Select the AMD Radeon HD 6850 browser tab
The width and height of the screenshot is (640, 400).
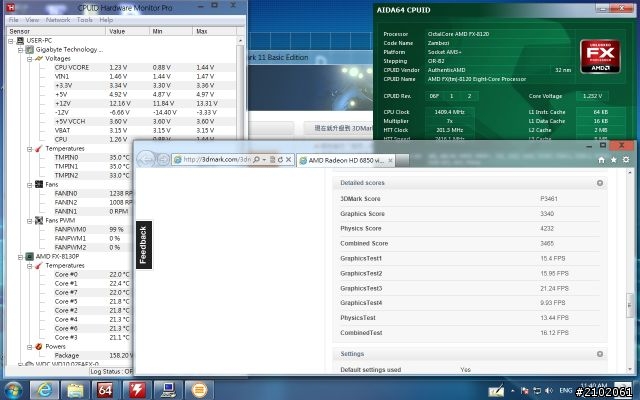click(x=346, y=160)
